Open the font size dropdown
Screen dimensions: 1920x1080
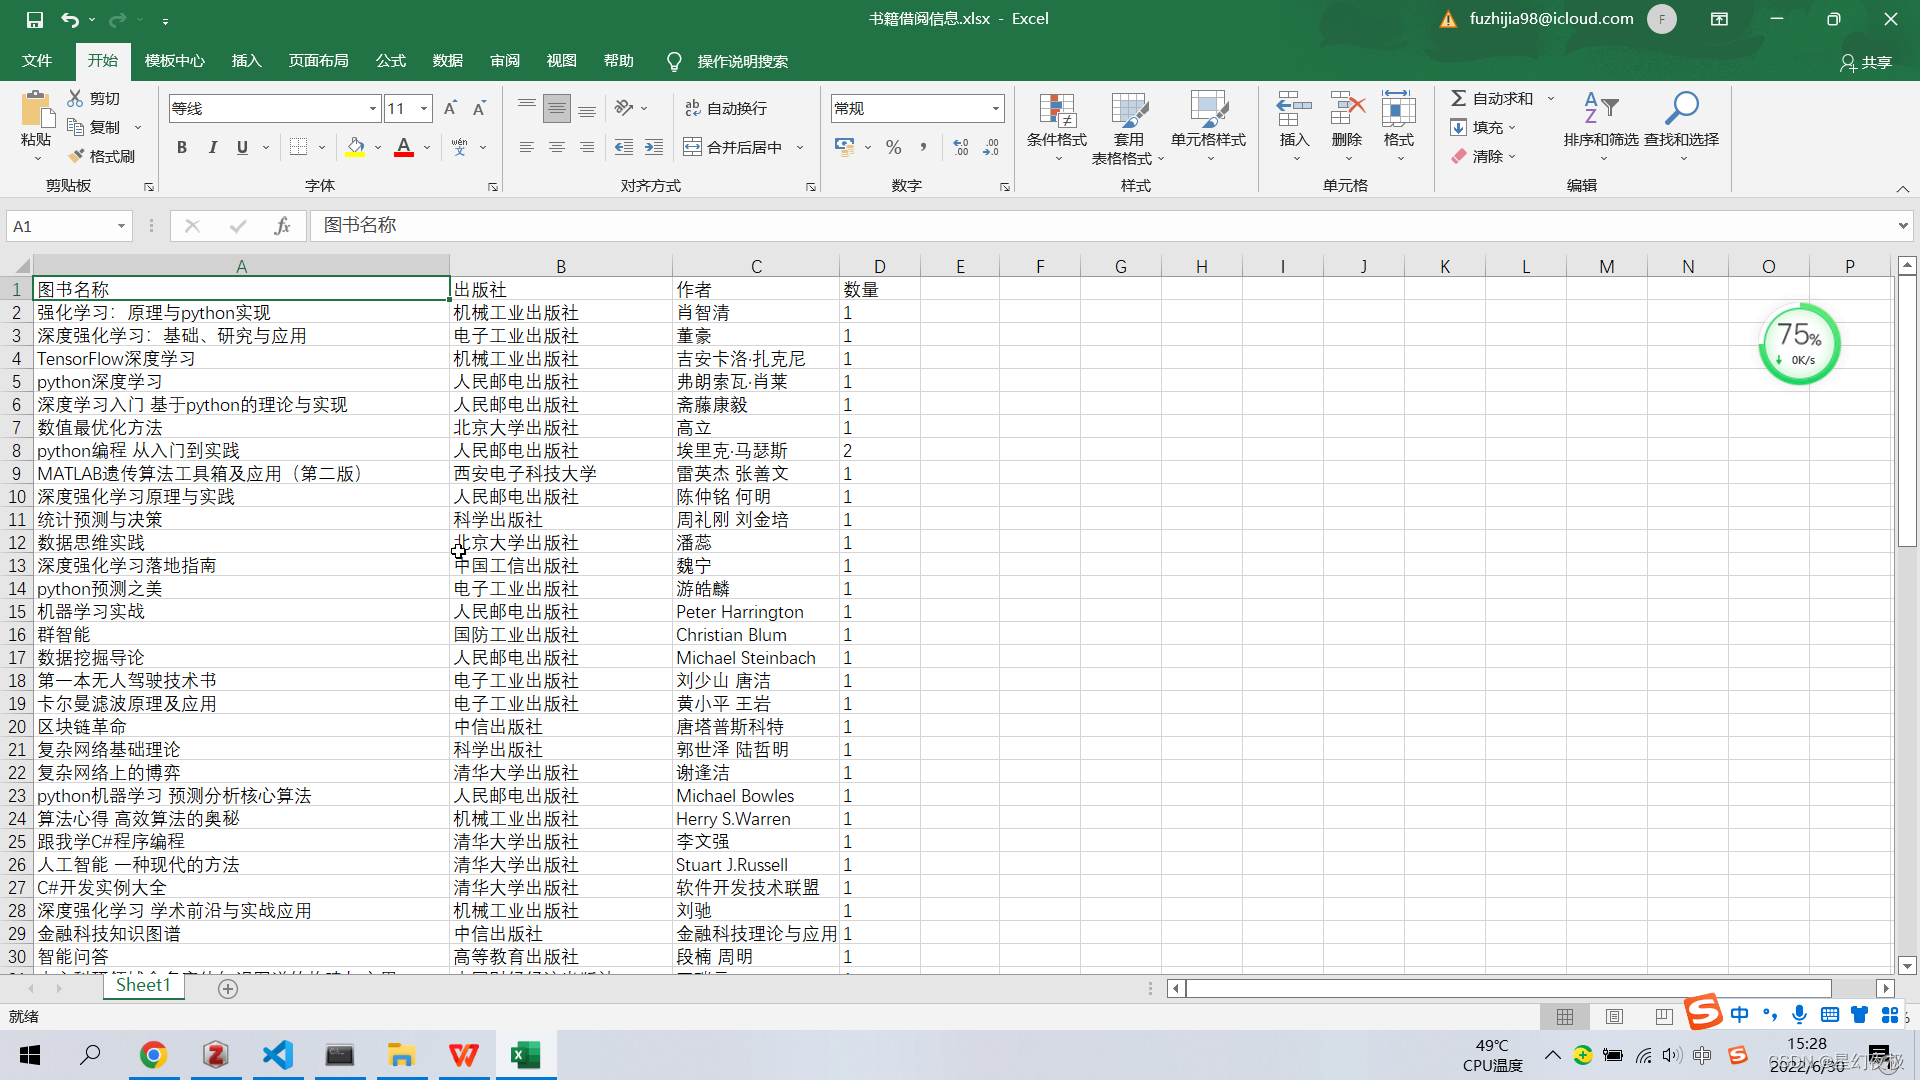424,107
